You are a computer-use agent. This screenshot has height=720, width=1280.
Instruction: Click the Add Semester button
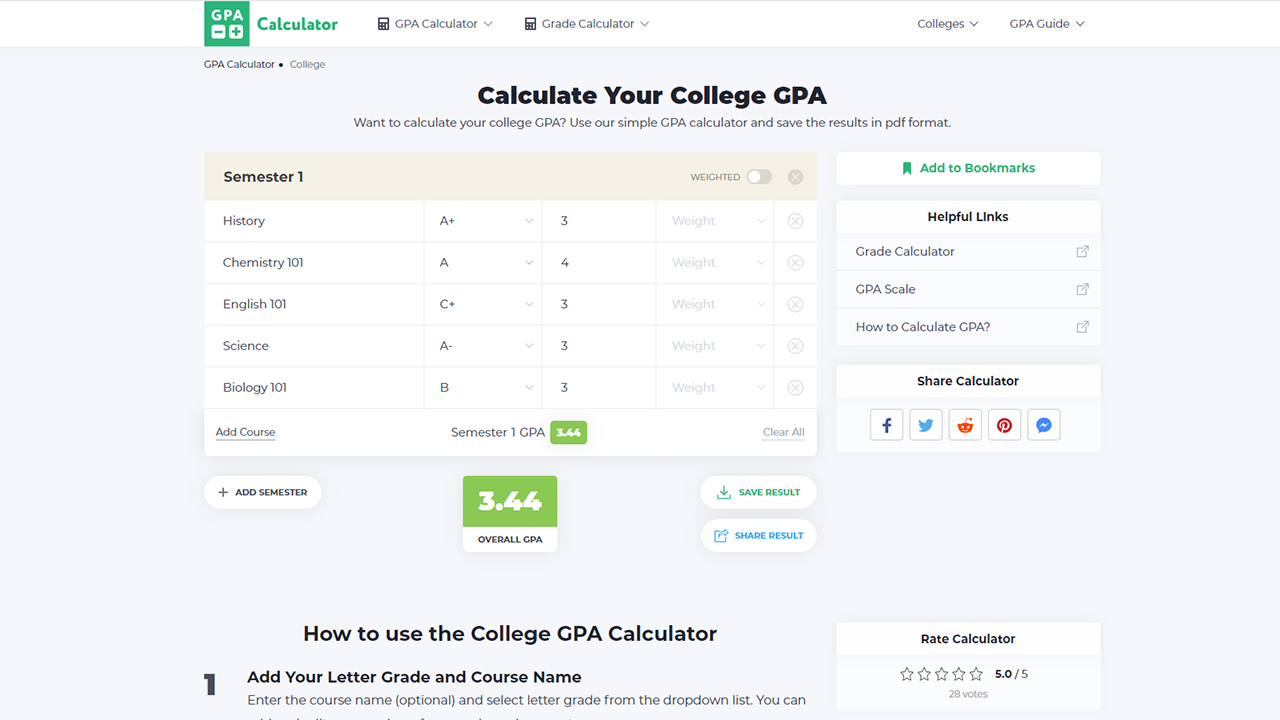[263, 492]
